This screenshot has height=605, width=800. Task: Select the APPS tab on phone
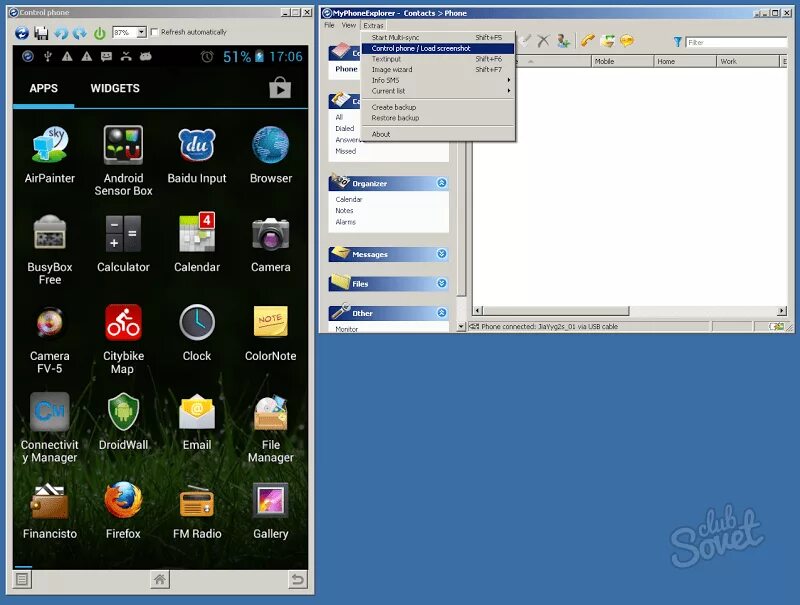(x=43, y=88)
